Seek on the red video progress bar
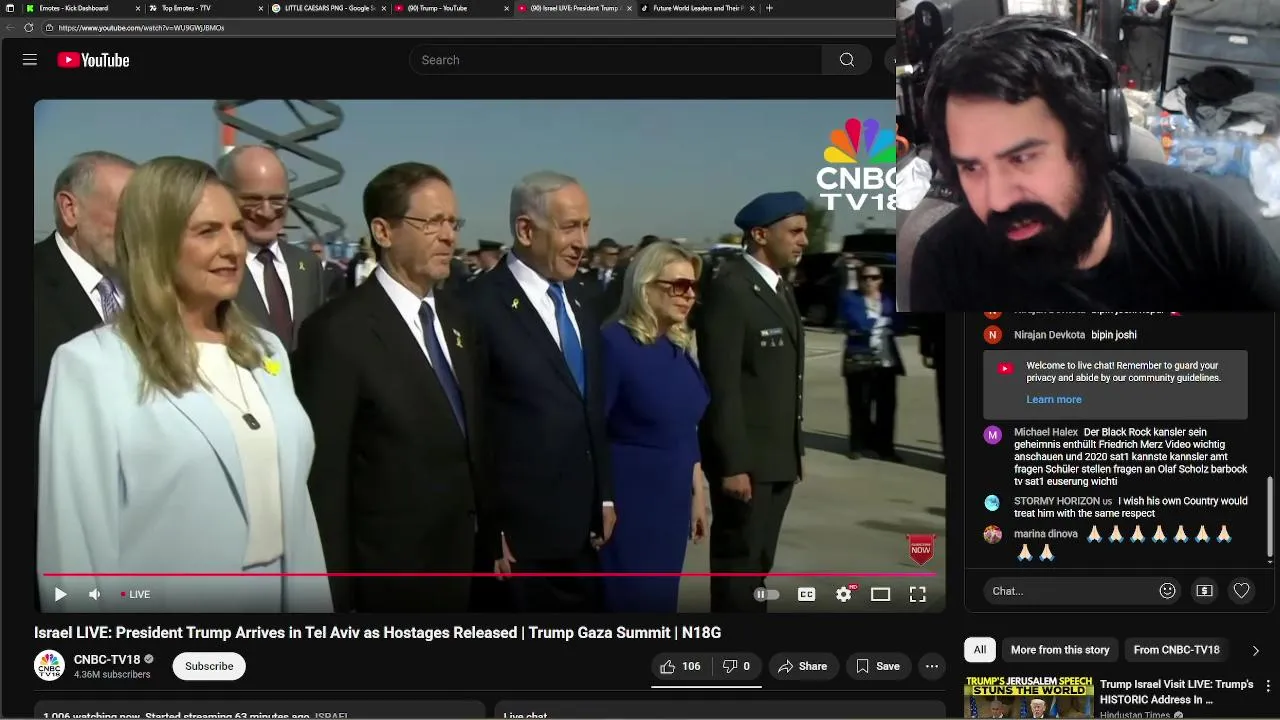 (488, 575)
